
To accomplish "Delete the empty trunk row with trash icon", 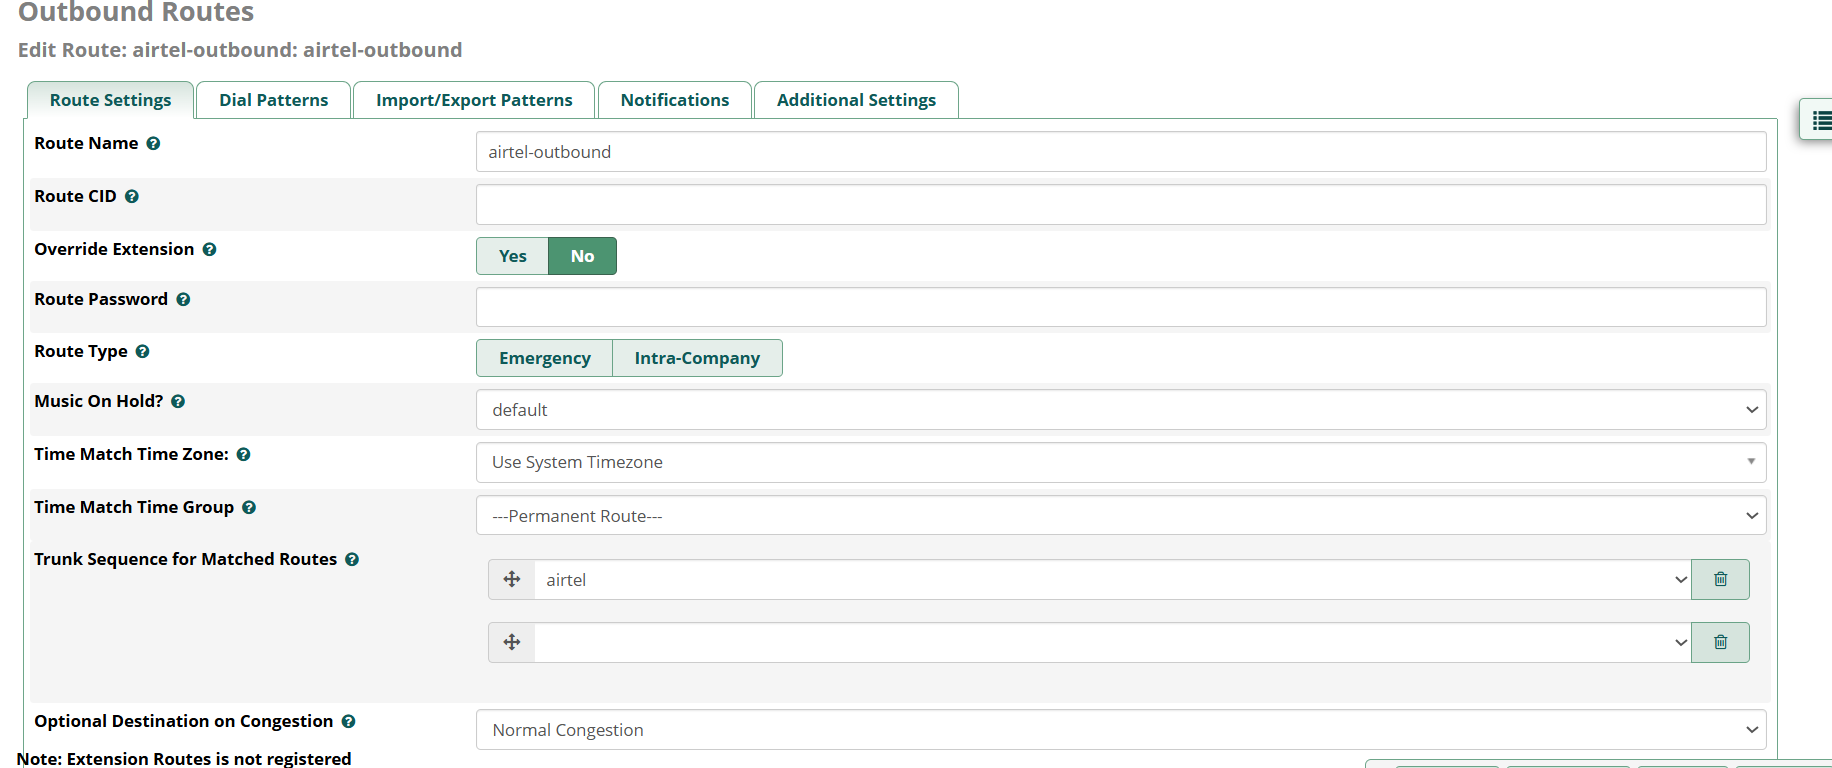I will 1720,643.
